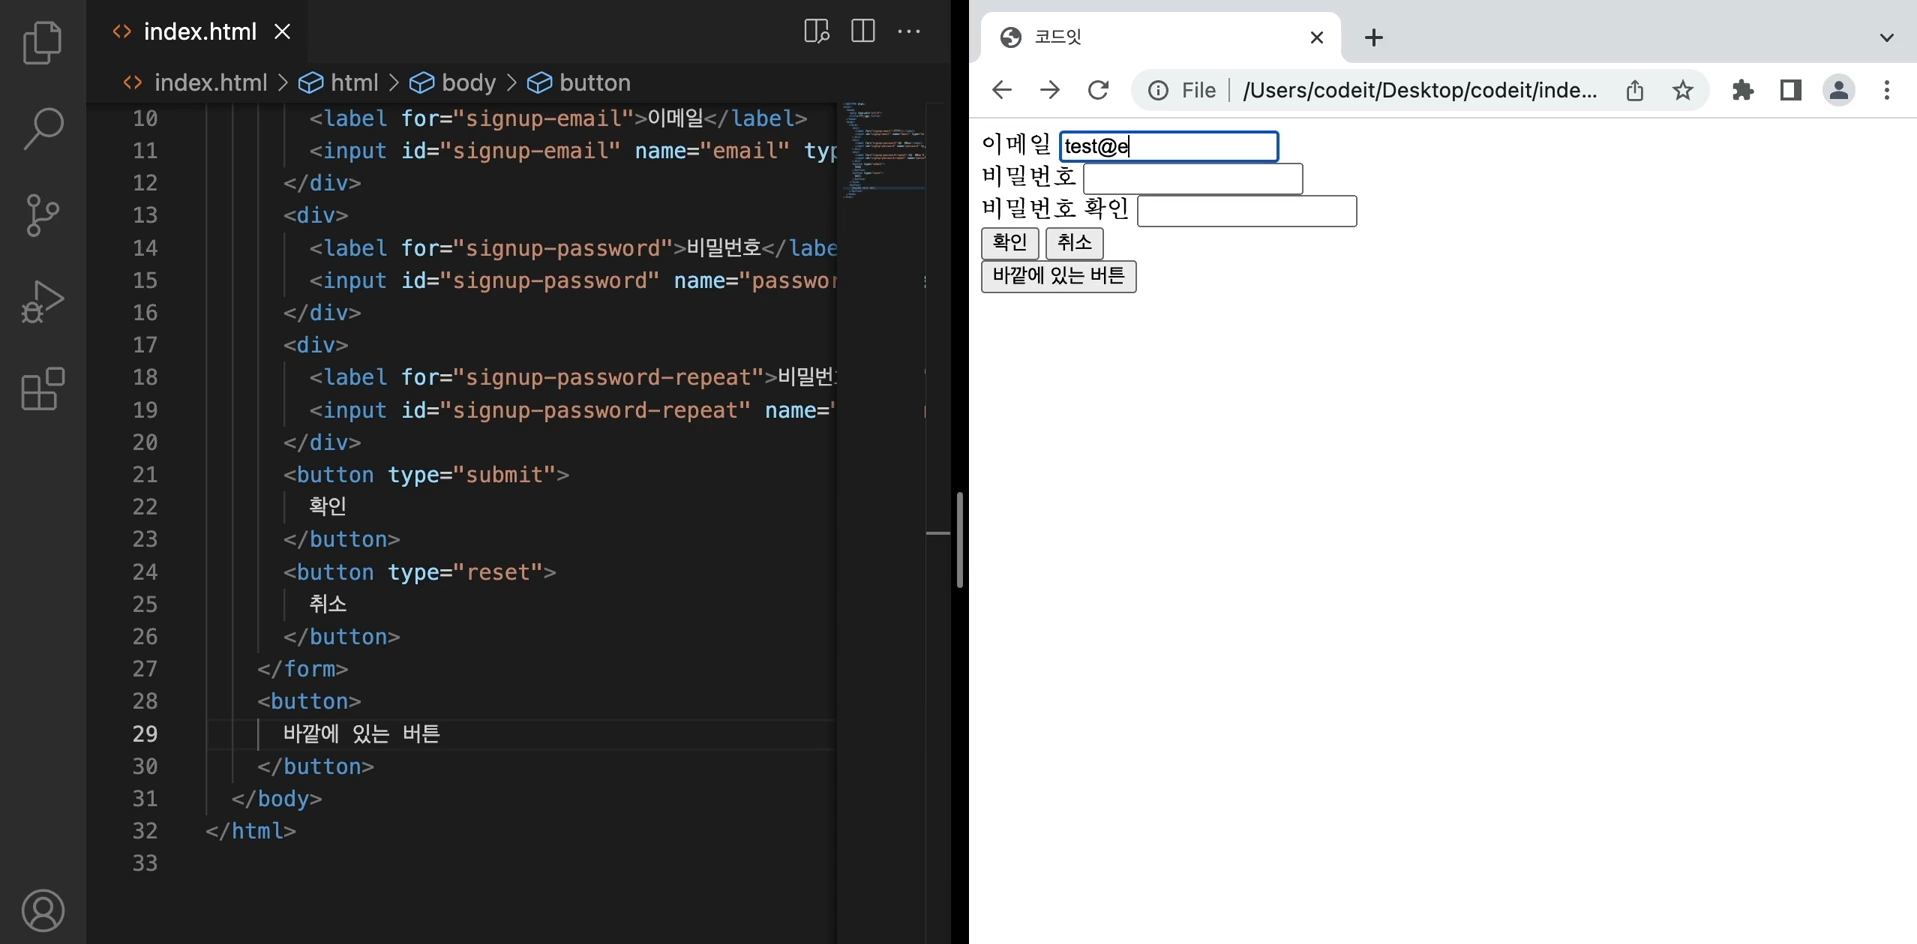Click the 바깥에 있는 버튼 button
1917x944 pixels.
[x=1059, y=276]
